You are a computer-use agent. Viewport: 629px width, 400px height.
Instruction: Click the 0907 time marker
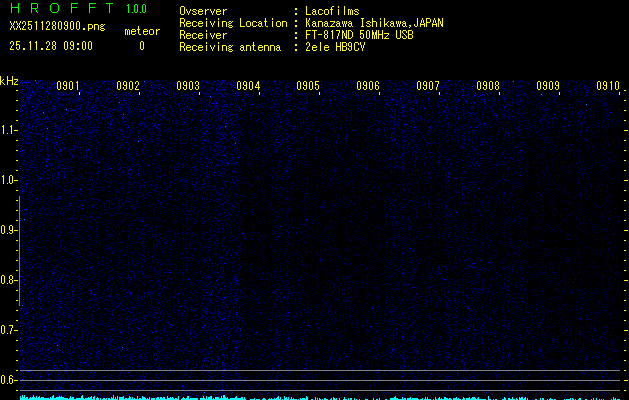click(428, 87)
